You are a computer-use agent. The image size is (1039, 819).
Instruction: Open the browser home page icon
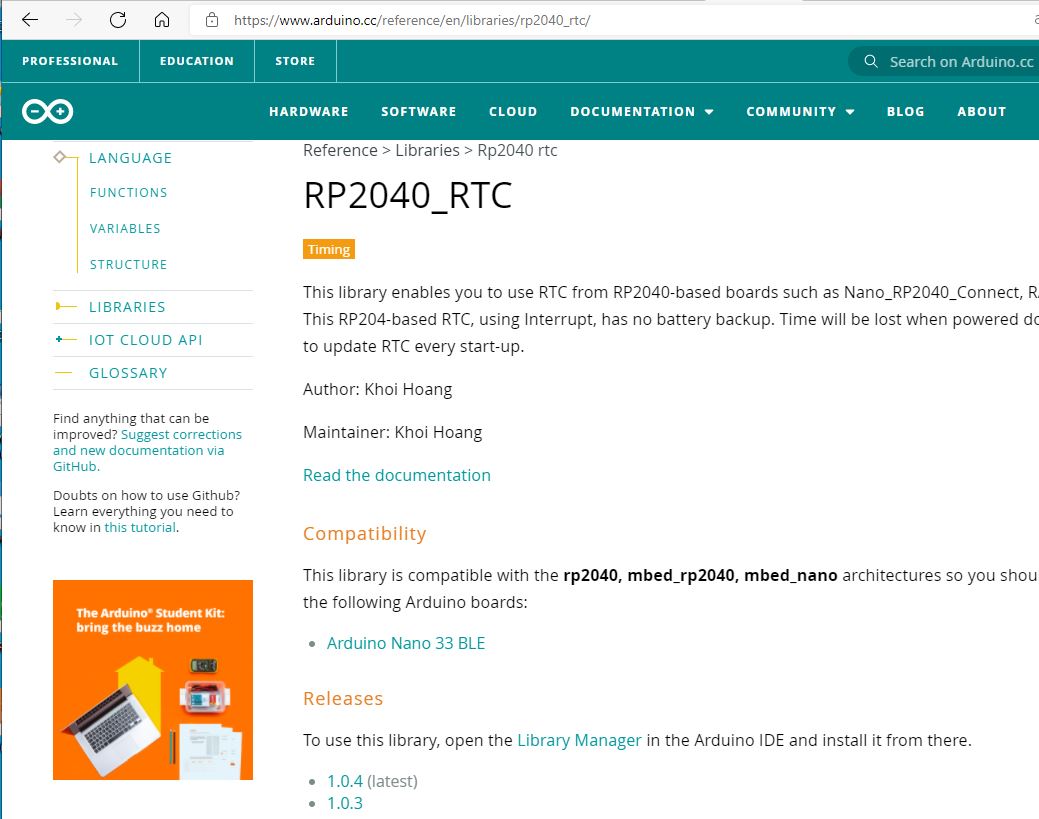pos(163,19)
